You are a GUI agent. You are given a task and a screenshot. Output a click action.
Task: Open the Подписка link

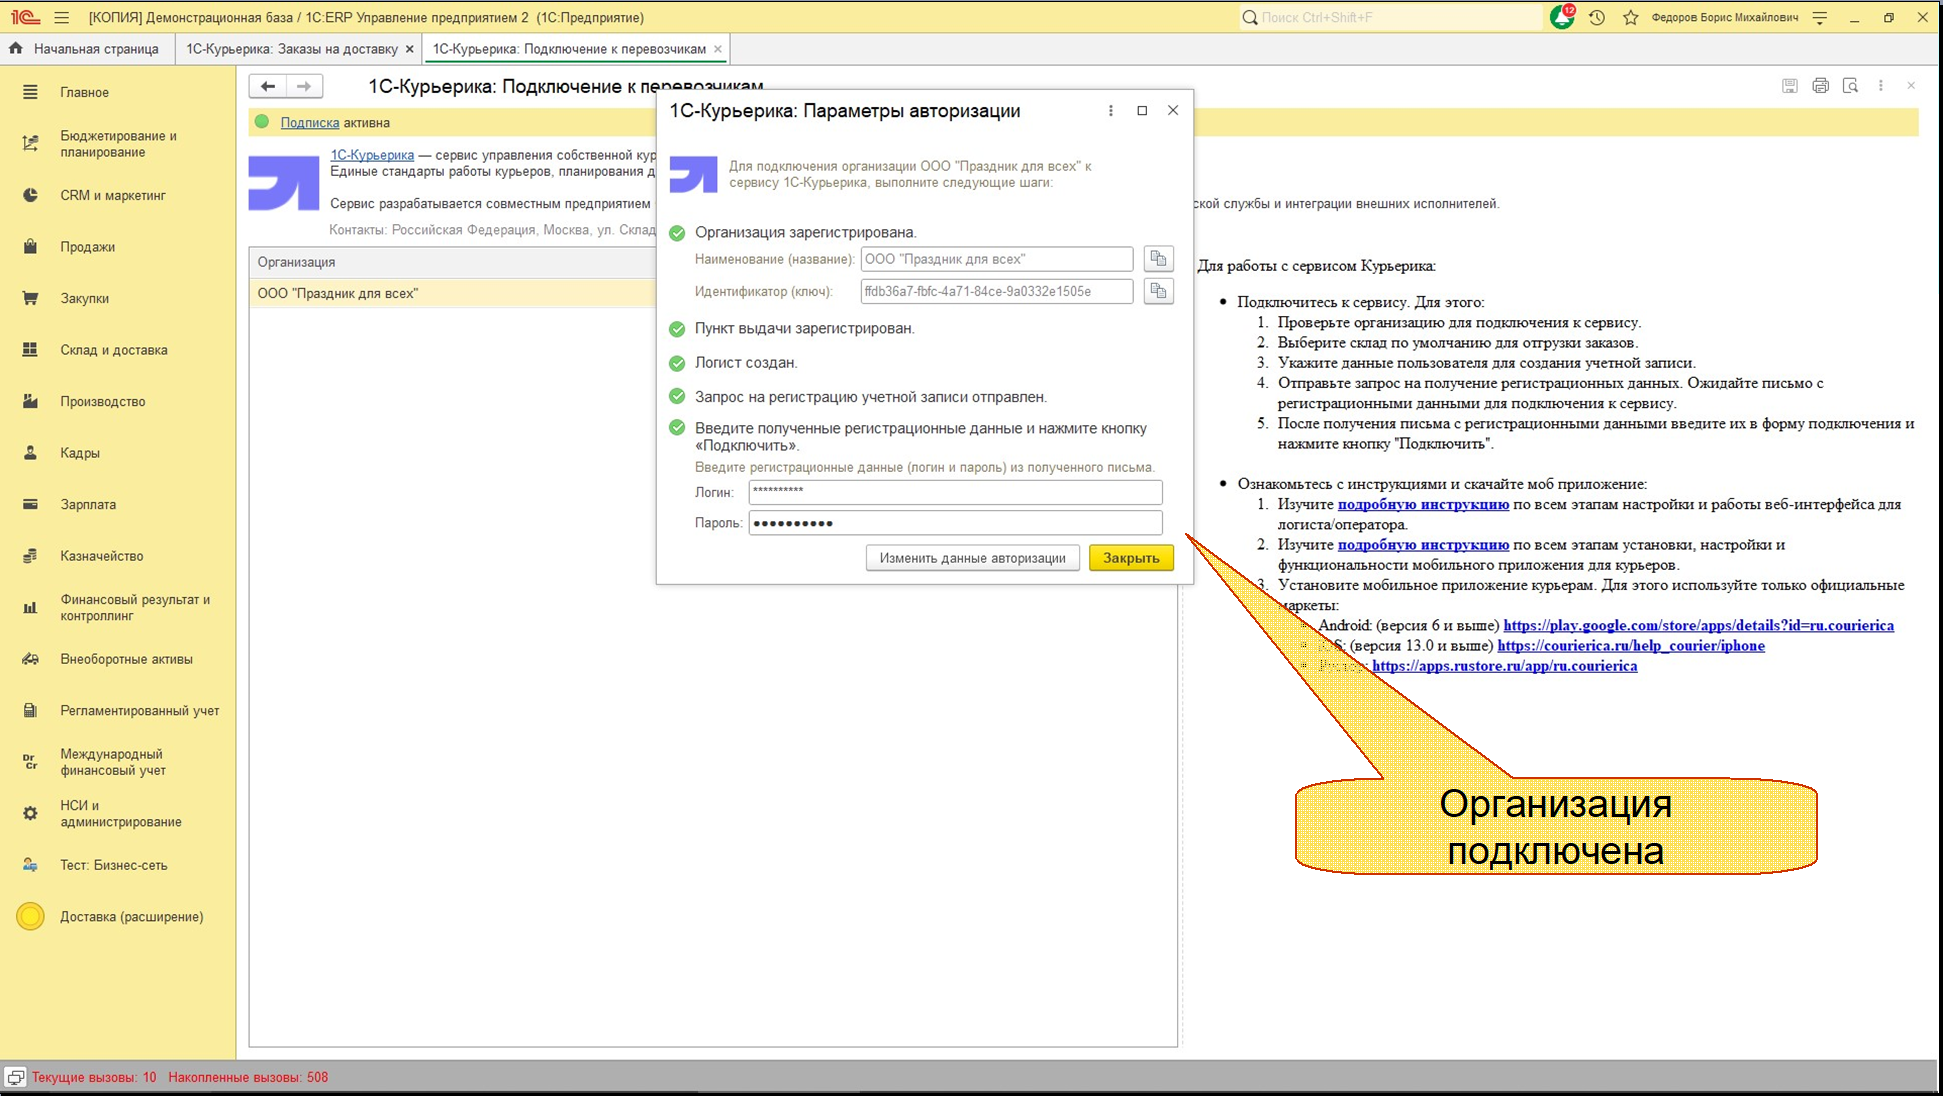point(310,122)
